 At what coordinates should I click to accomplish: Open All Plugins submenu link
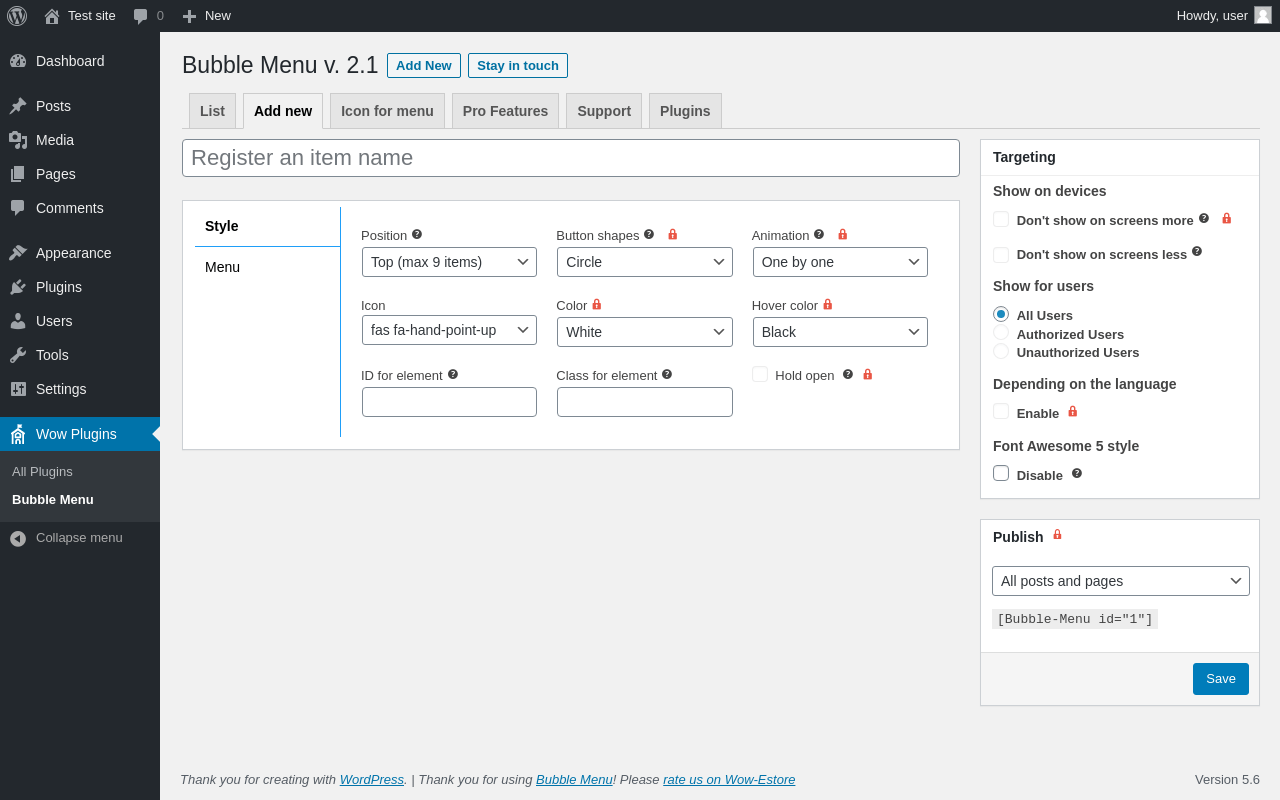click(42, 471)
